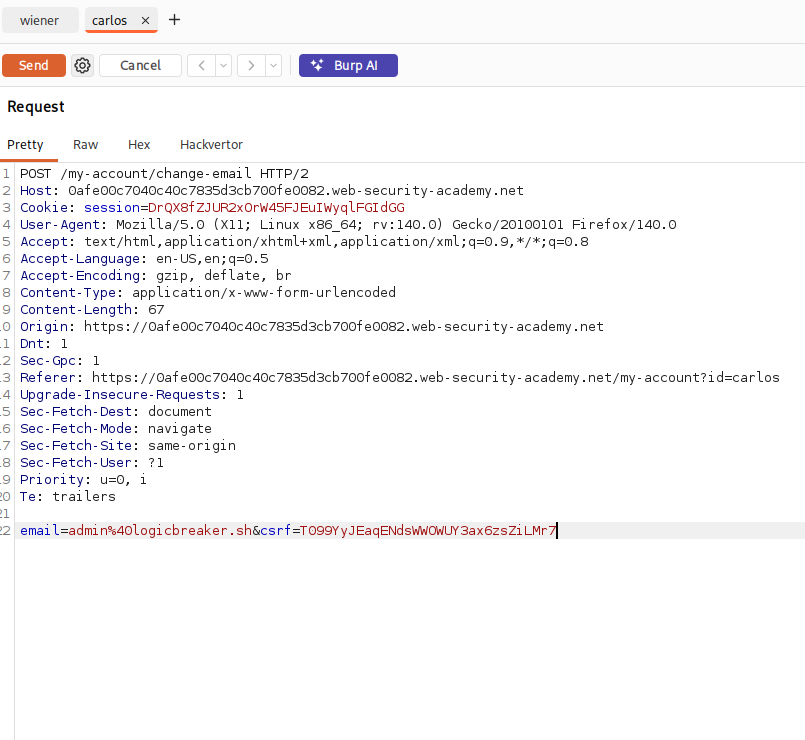Click the POST request line

click(x=164, y=174)
